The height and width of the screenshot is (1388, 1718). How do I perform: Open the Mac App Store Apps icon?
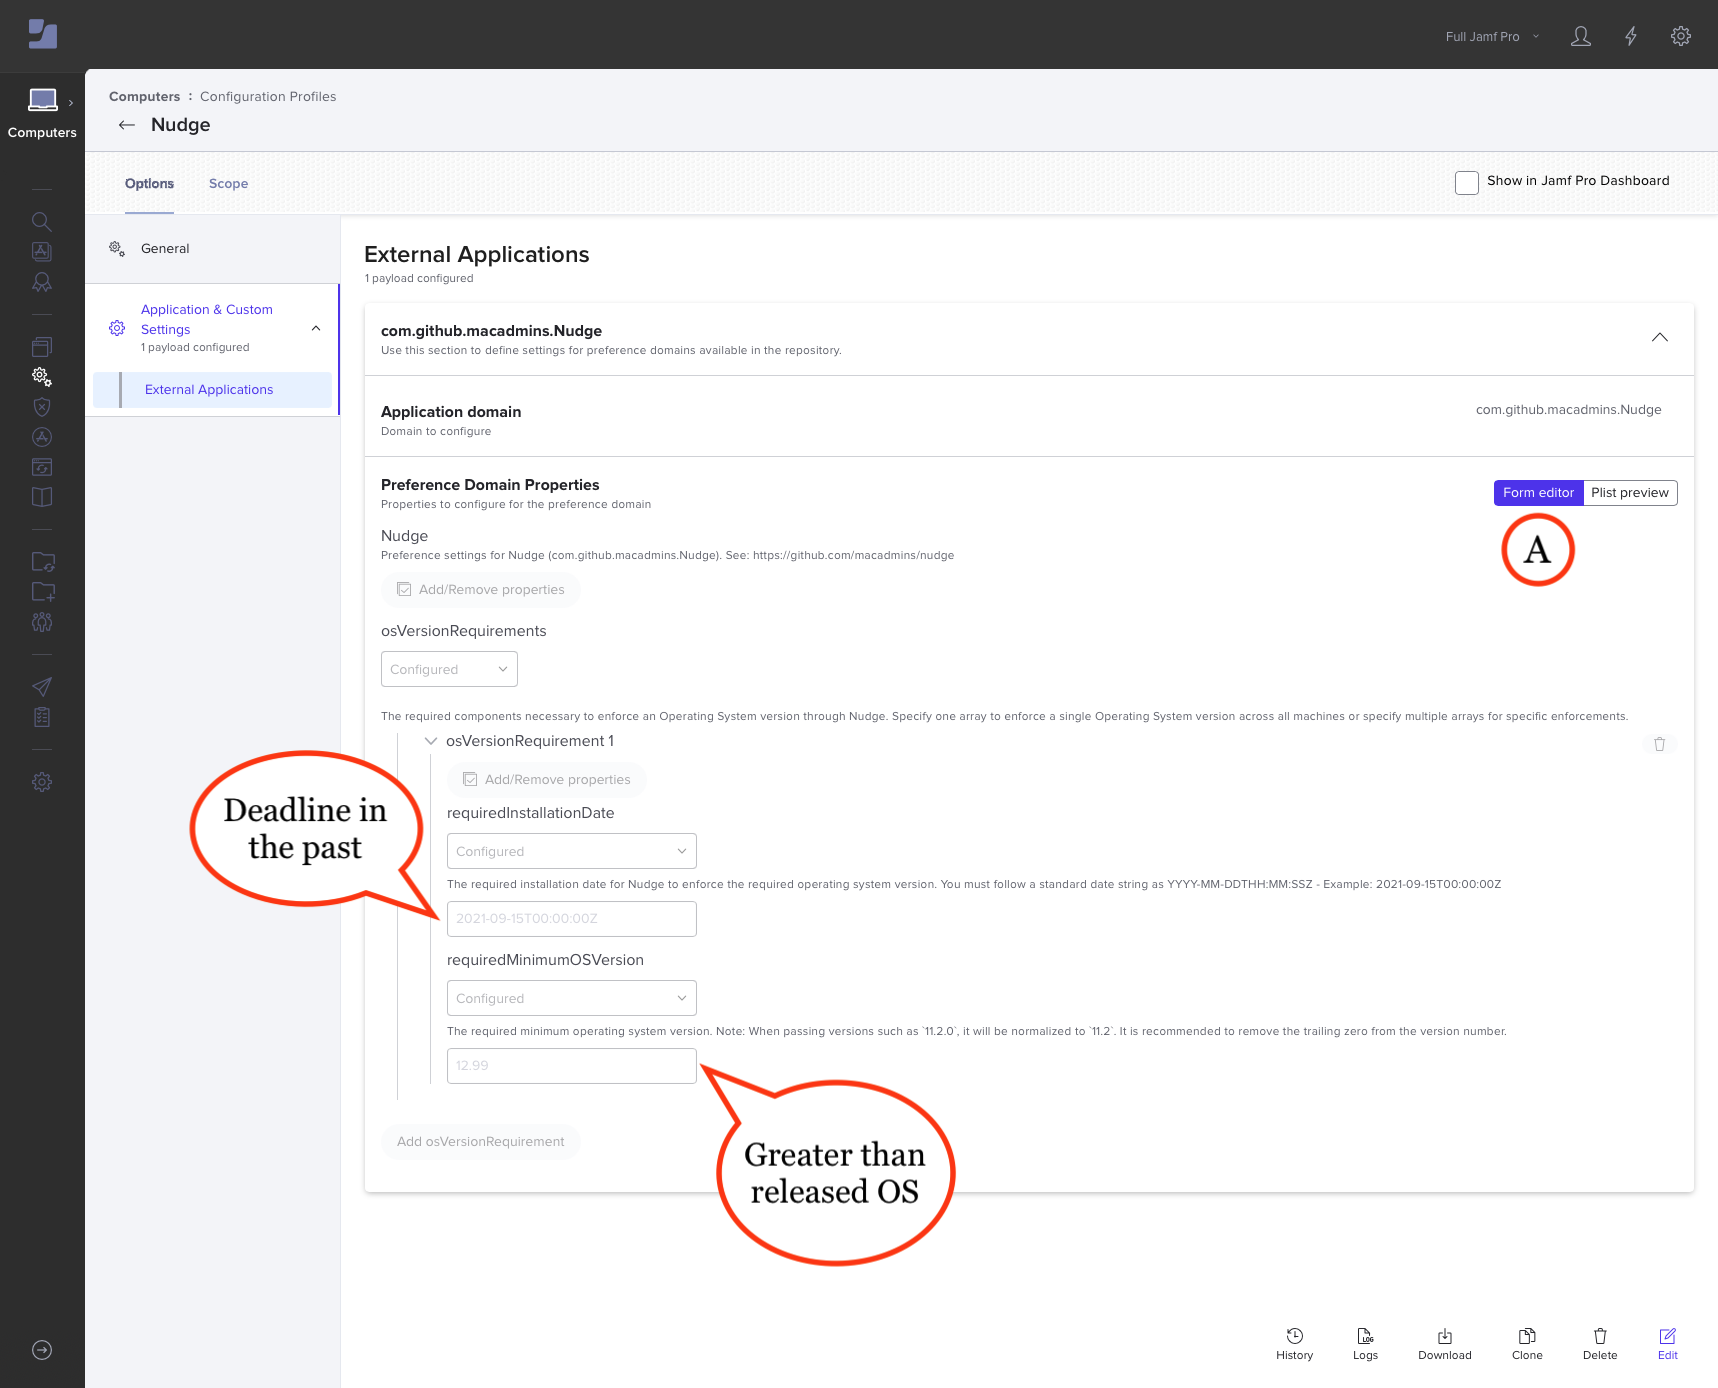coord(42,437)
